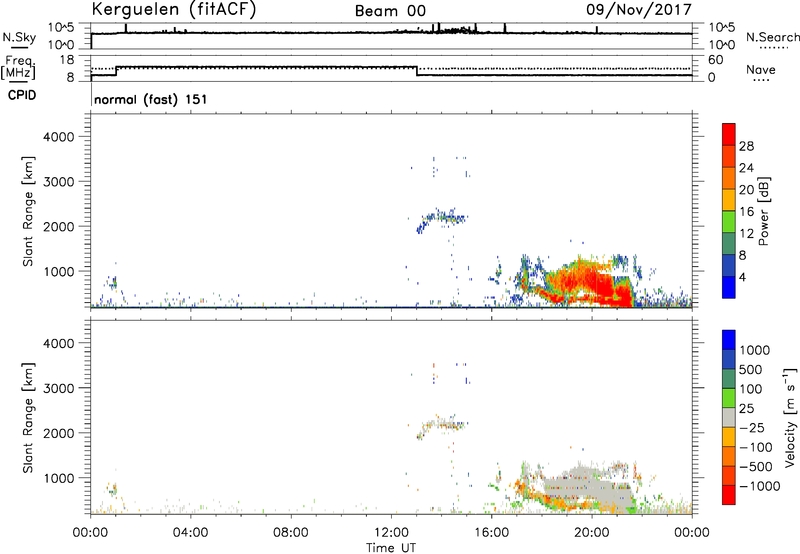Click the 'Freq. [MHz]' axis label

[x=18, y=68]
